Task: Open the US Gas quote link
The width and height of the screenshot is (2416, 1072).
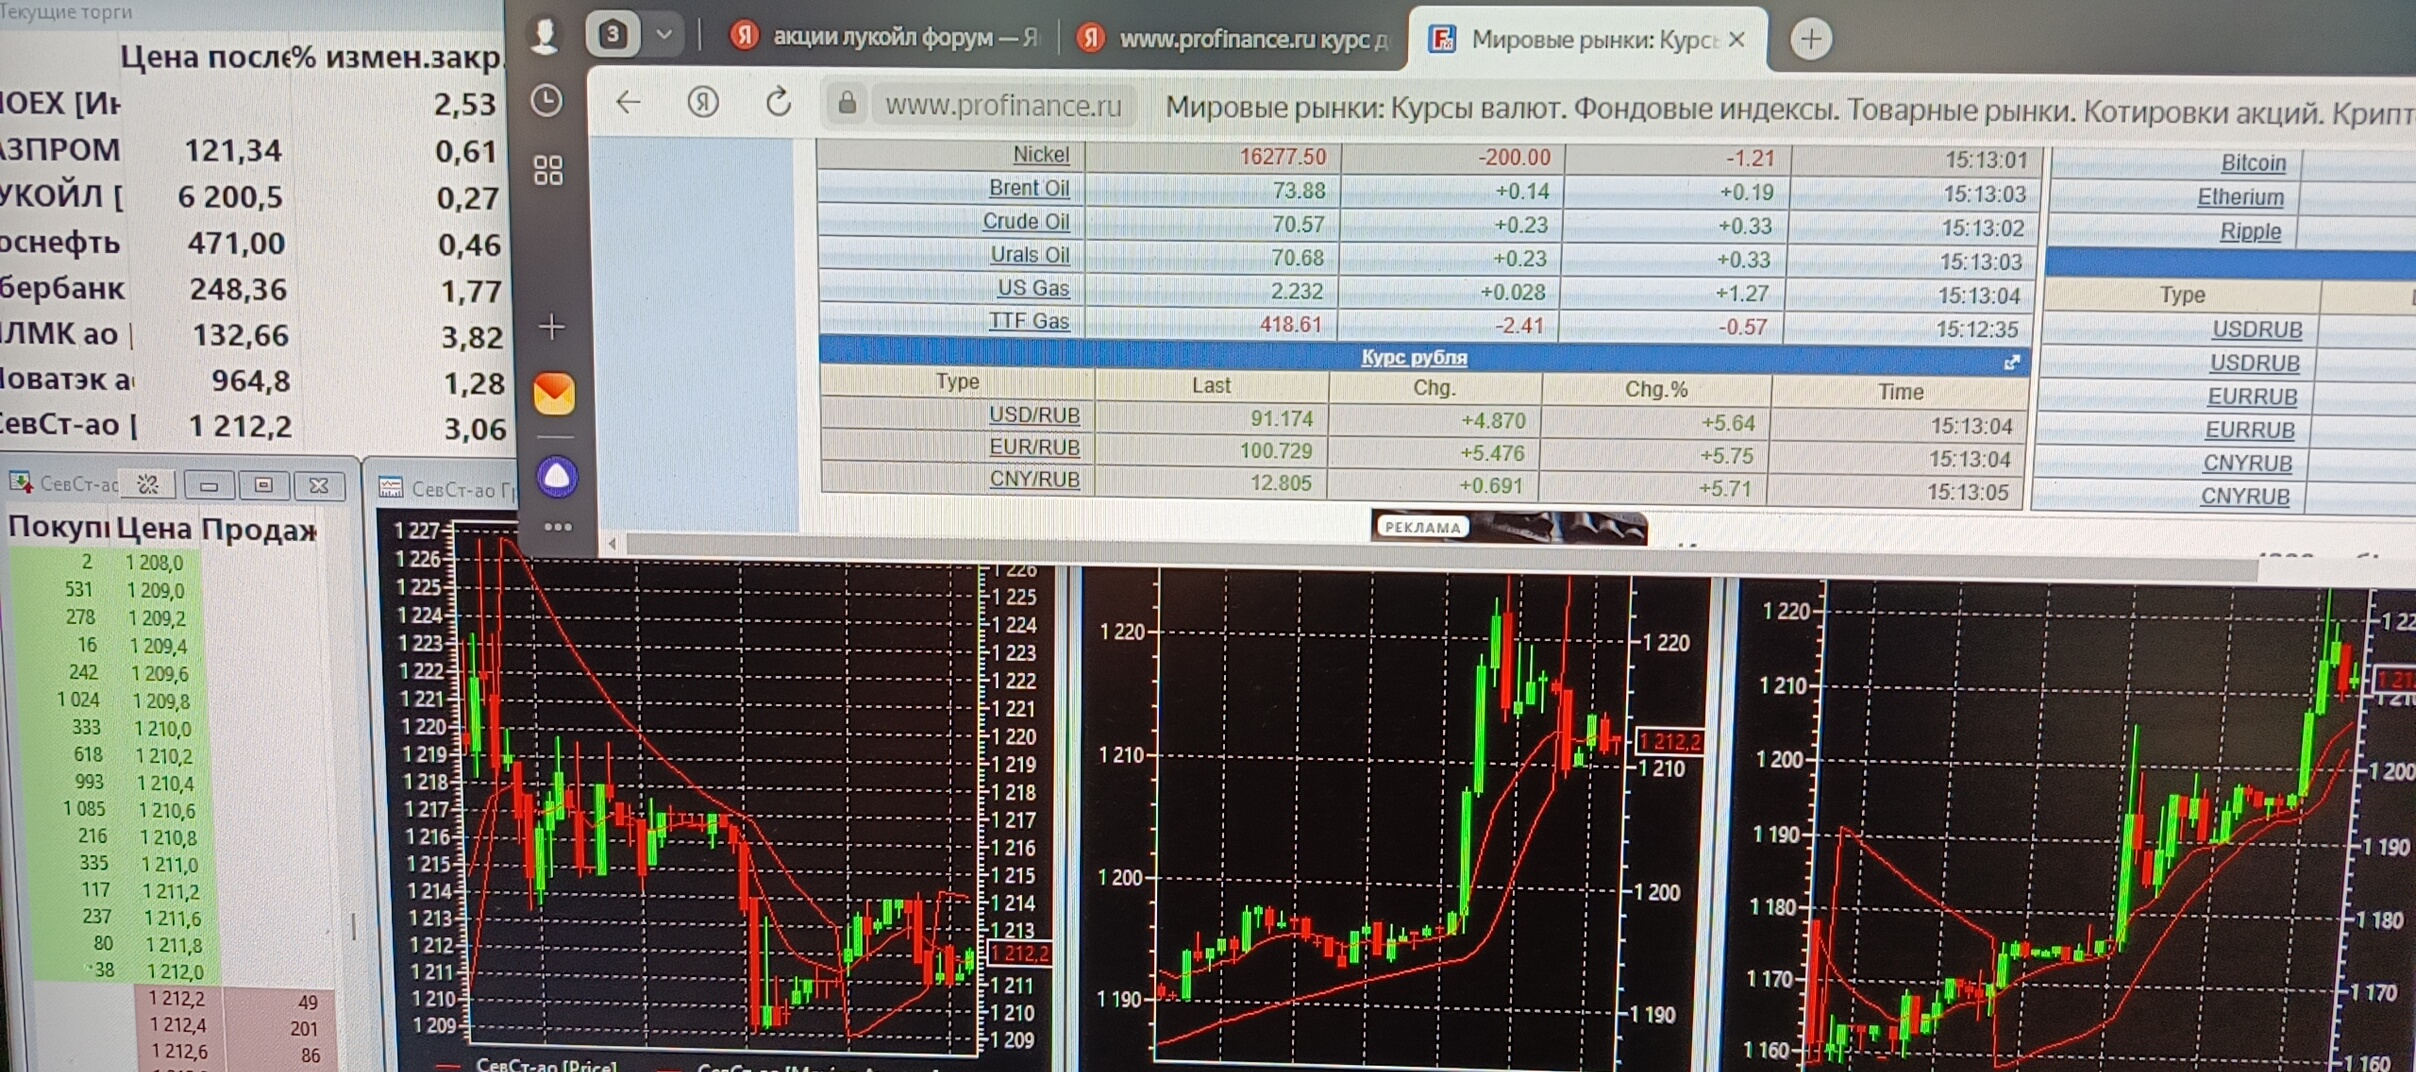Action: tap(1033, 288)
